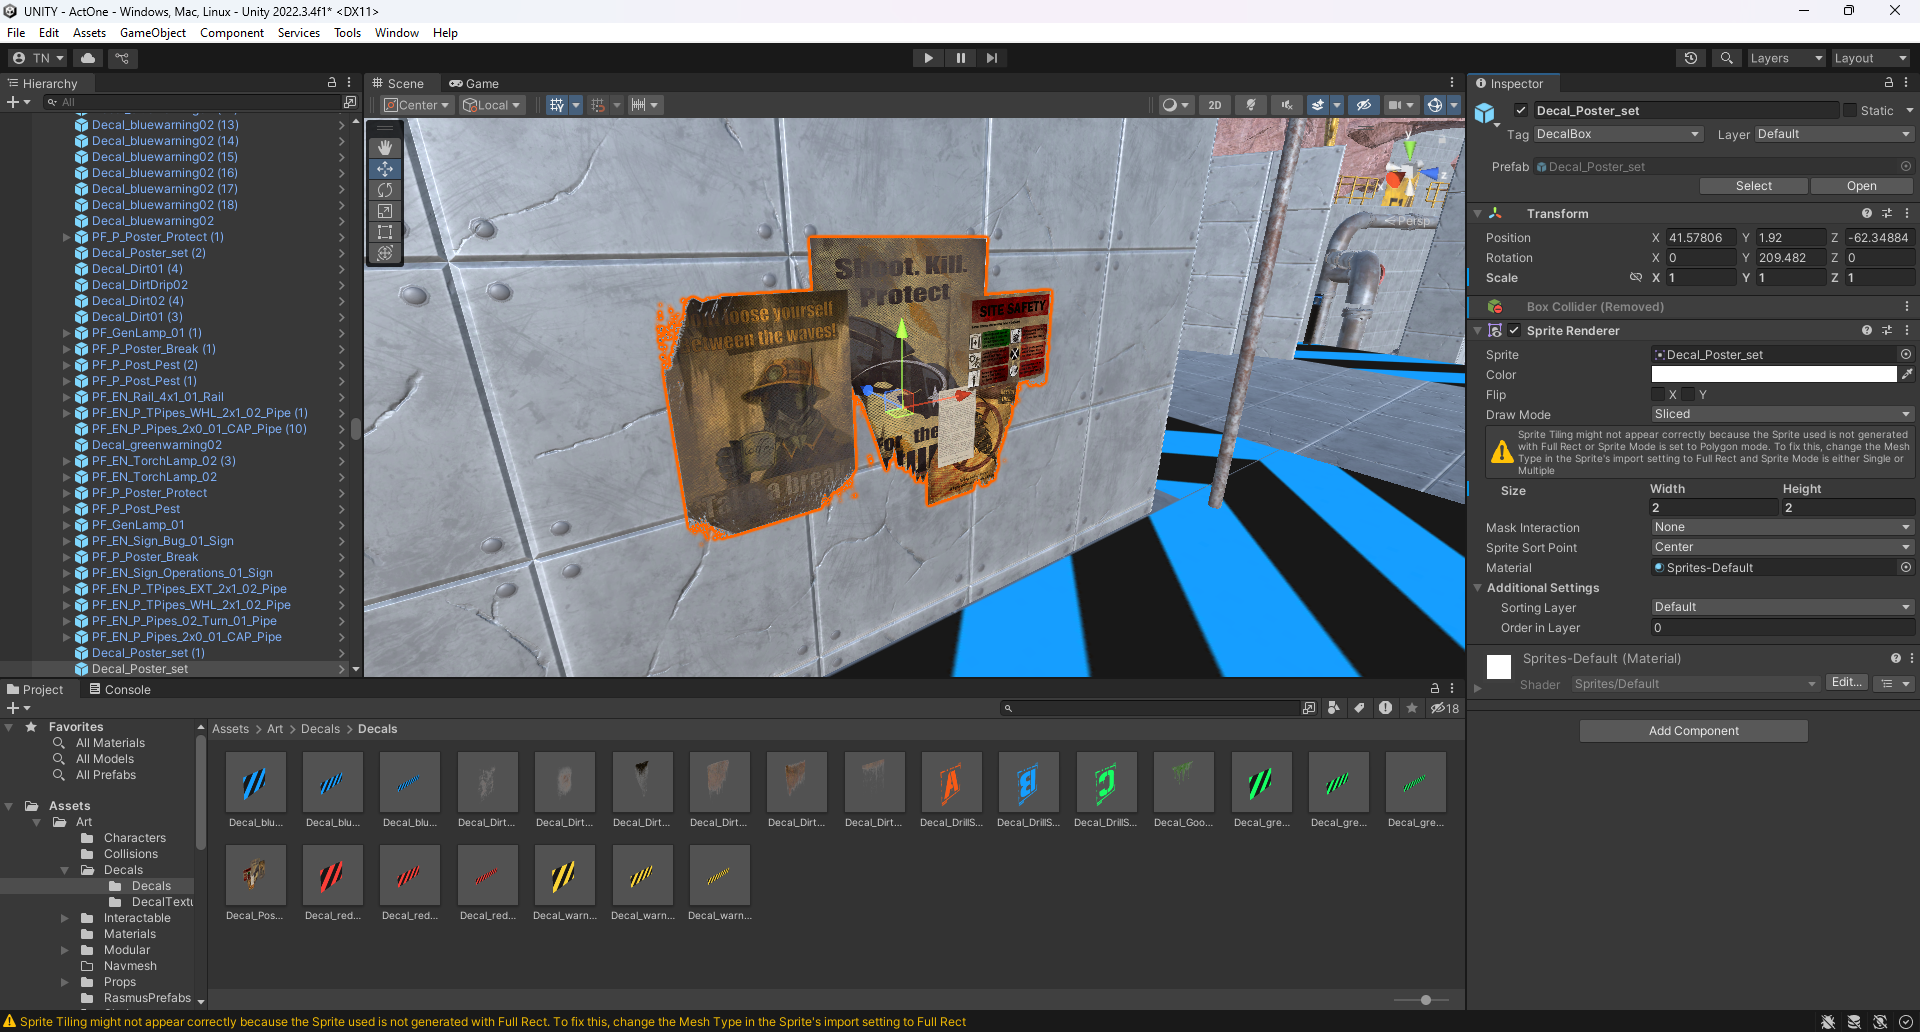Collapse Additional Settings section
The height and width of the screenshot is (1032, 1920).
point(1478,588)
